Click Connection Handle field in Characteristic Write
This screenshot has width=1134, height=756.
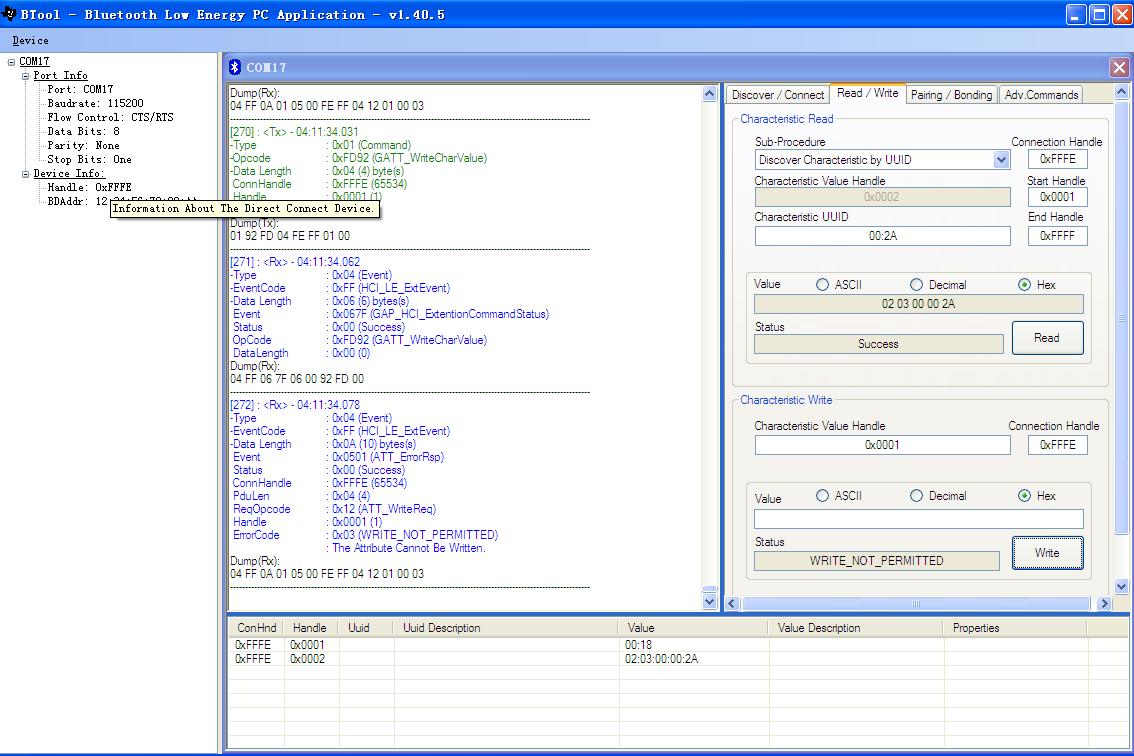click(1057, 445)
